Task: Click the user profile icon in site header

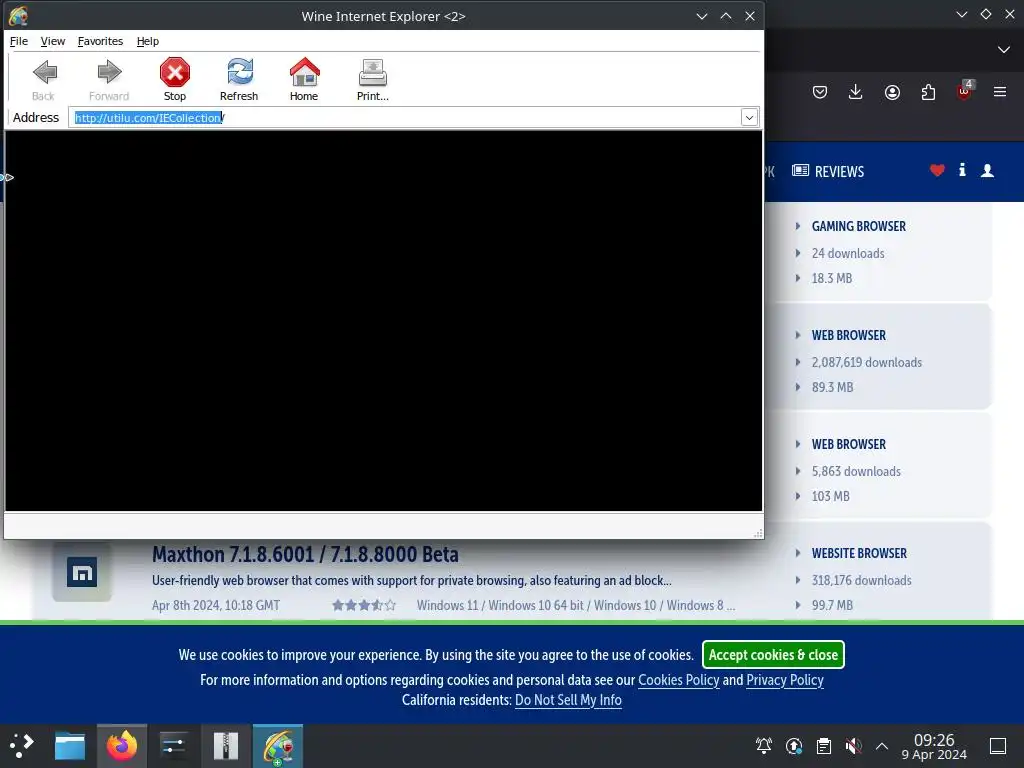Action: coord(987,170)
